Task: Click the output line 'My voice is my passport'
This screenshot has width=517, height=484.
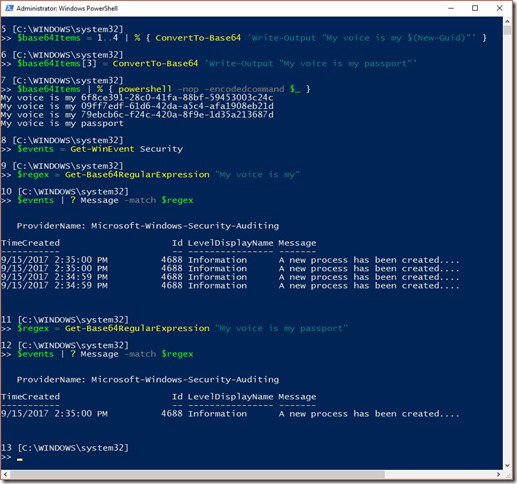Action: [x=62, y=124]
